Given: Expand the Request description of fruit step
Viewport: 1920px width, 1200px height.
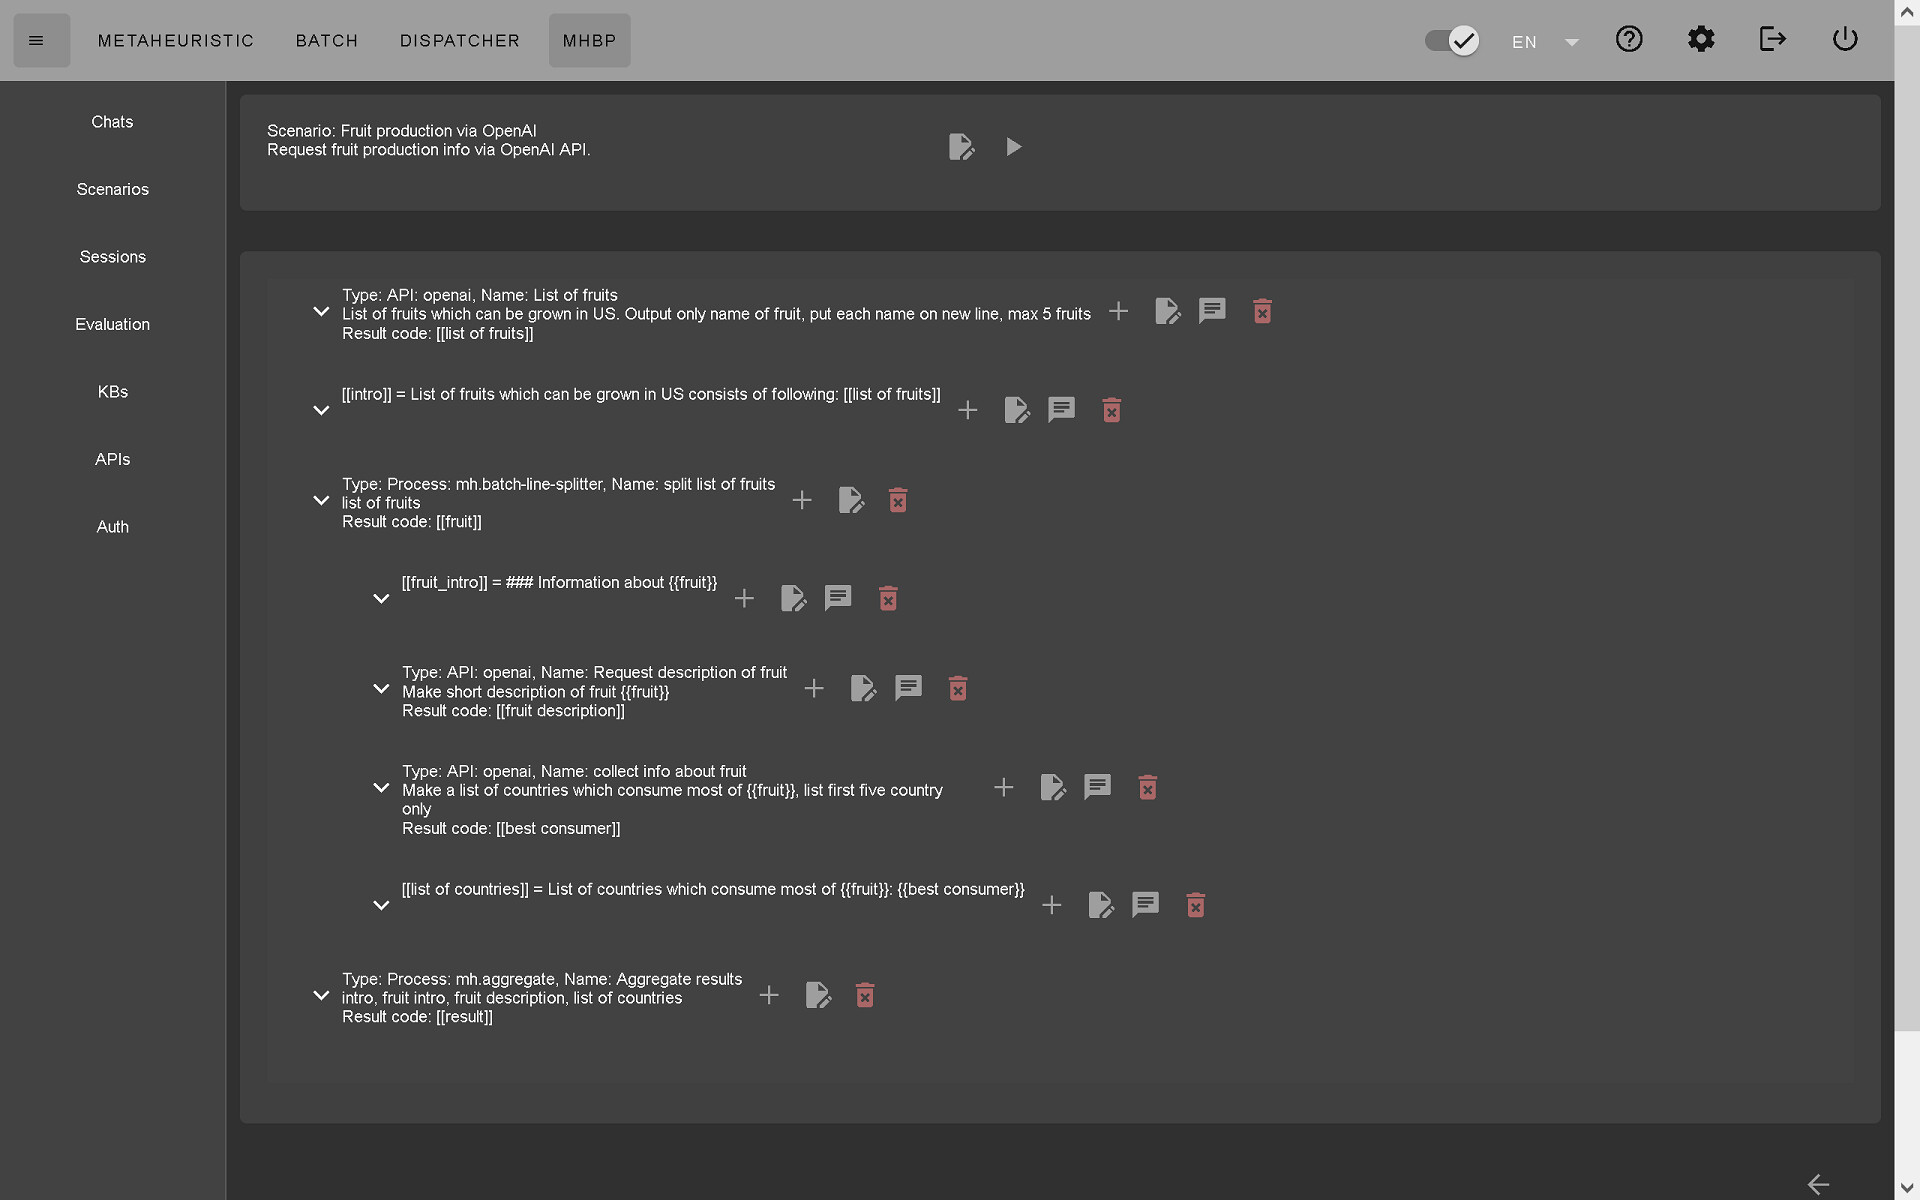Looking at the screenshot, I should [381, 688].
